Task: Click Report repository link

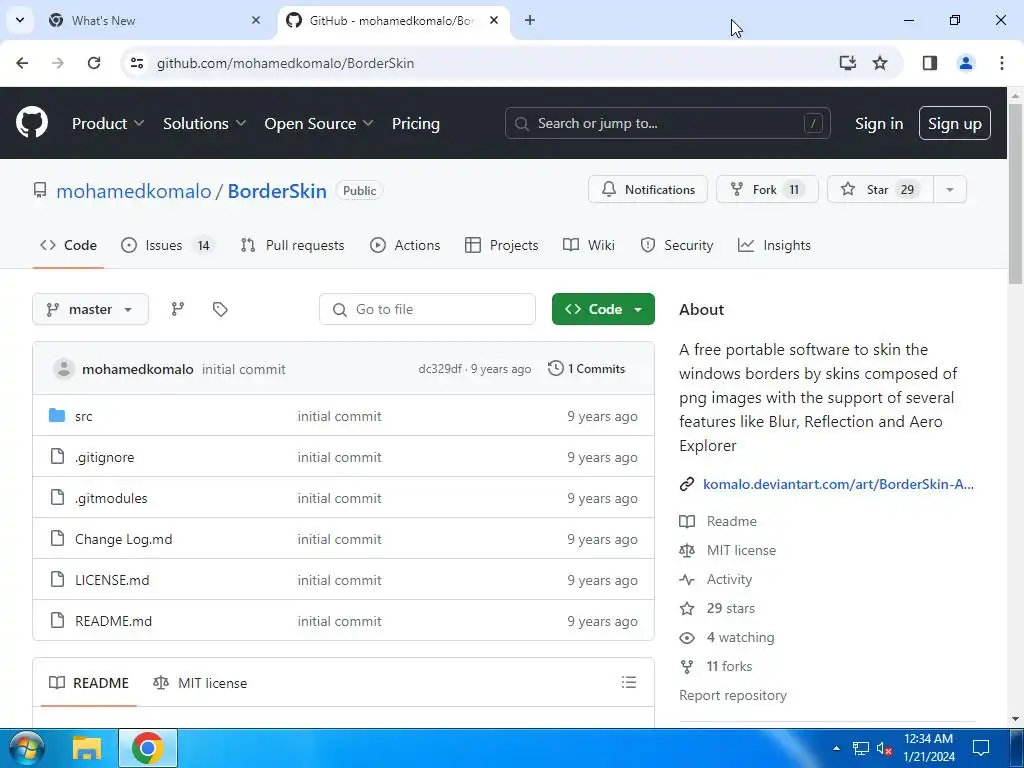Action: click(733, 695)
